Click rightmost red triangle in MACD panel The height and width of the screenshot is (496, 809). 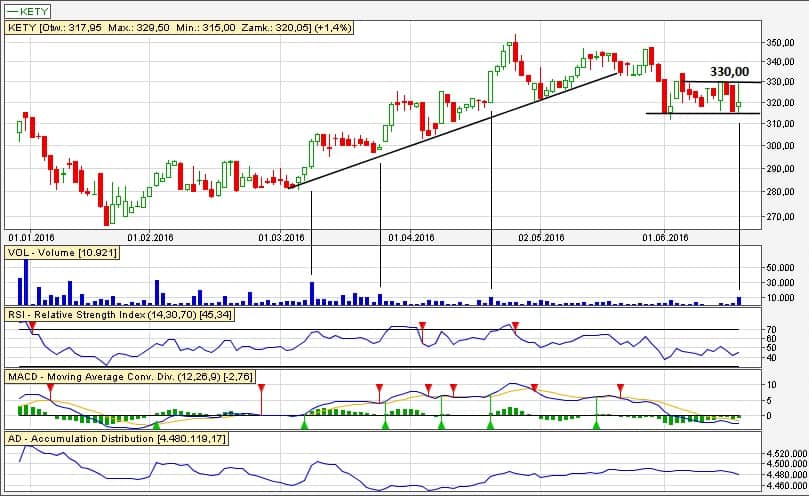621,387
